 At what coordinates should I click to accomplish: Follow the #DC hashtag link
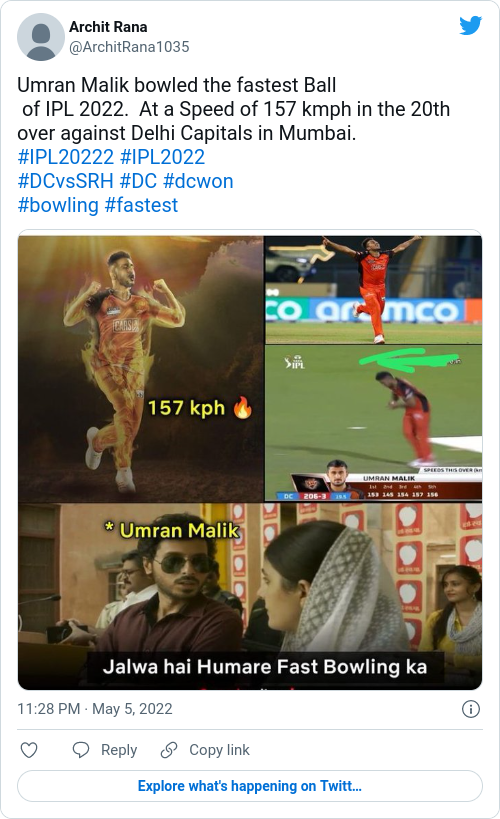(138, 181)
